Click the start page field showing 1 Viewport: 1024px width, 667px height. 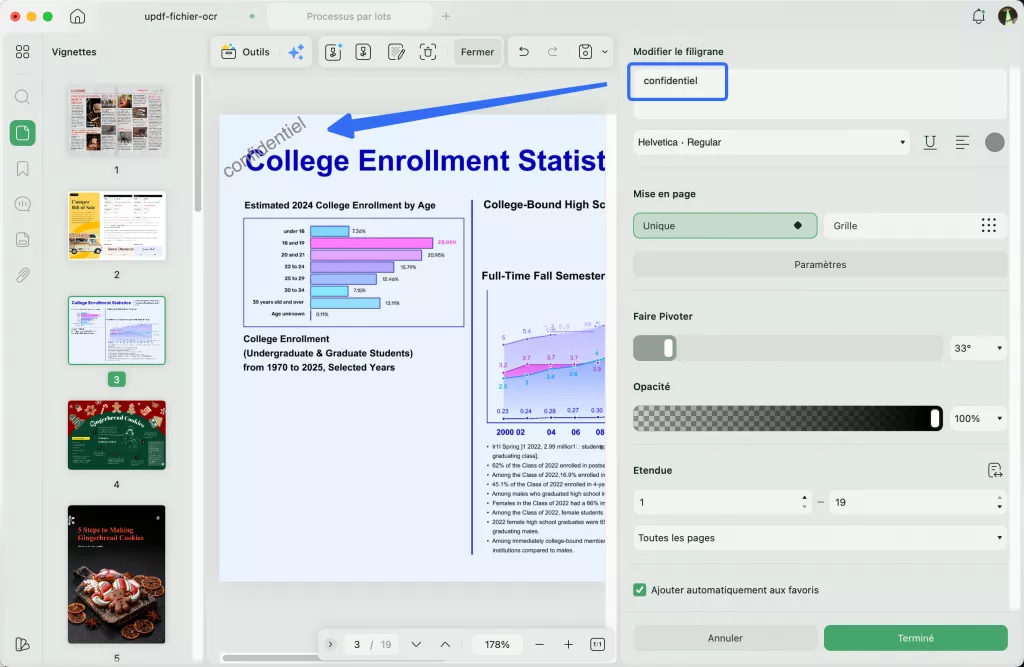point(722,502)
